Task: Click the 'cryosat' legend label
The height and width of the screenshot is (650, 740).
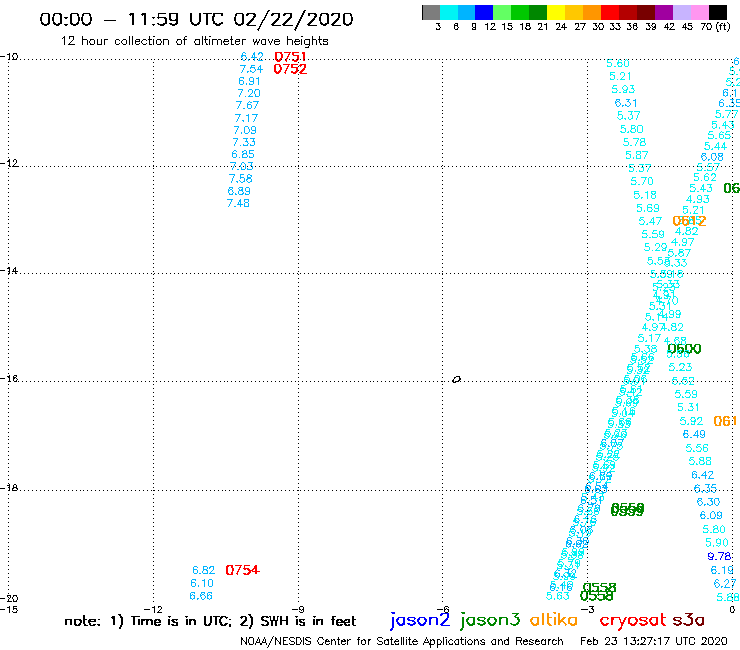Action: click(633, 620)
